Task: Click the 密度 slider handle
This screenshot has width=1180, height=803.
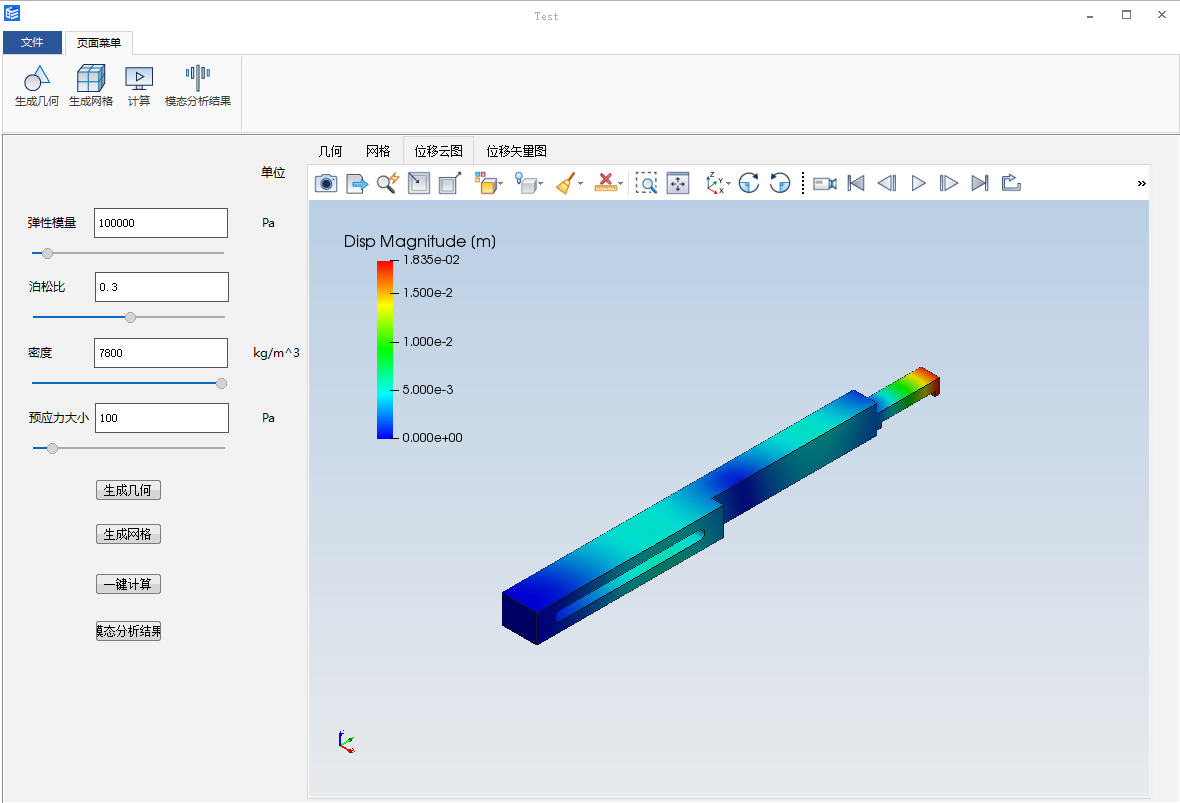Action: pos(221,383)
